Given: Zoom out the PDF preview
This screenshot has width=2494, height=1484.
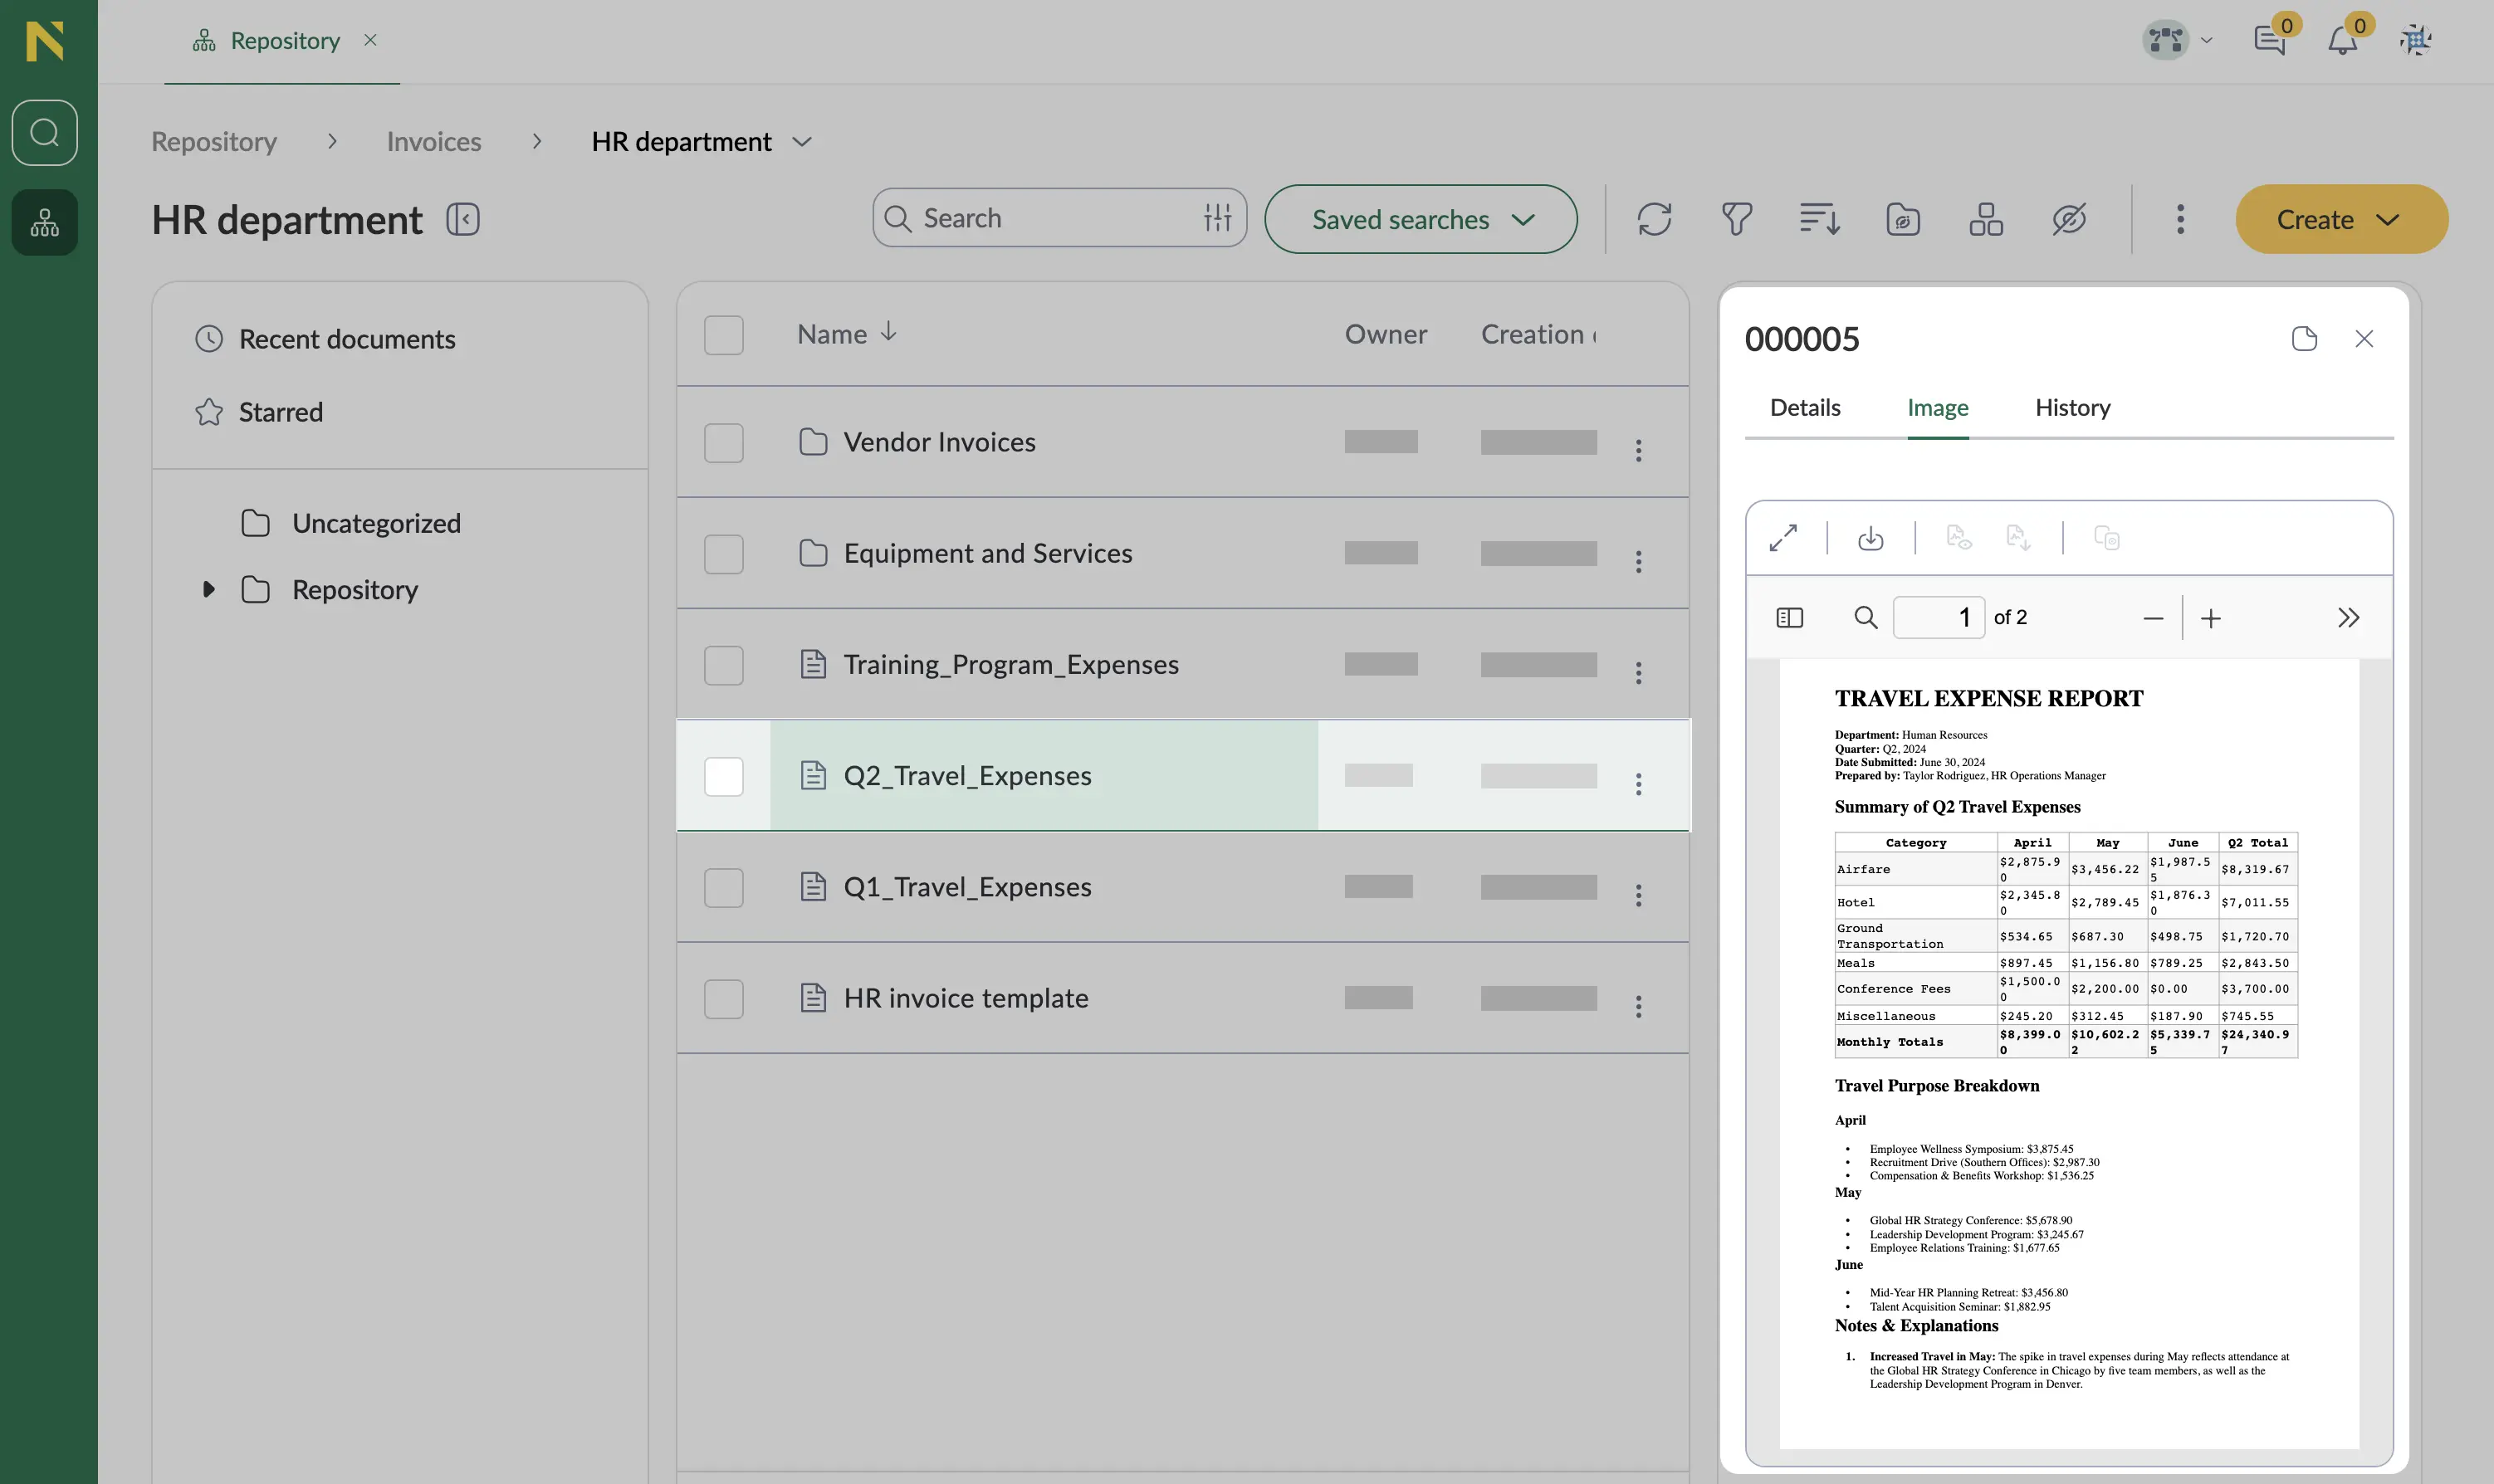Looking at the screenshot, I should (x=2153, y=618).
